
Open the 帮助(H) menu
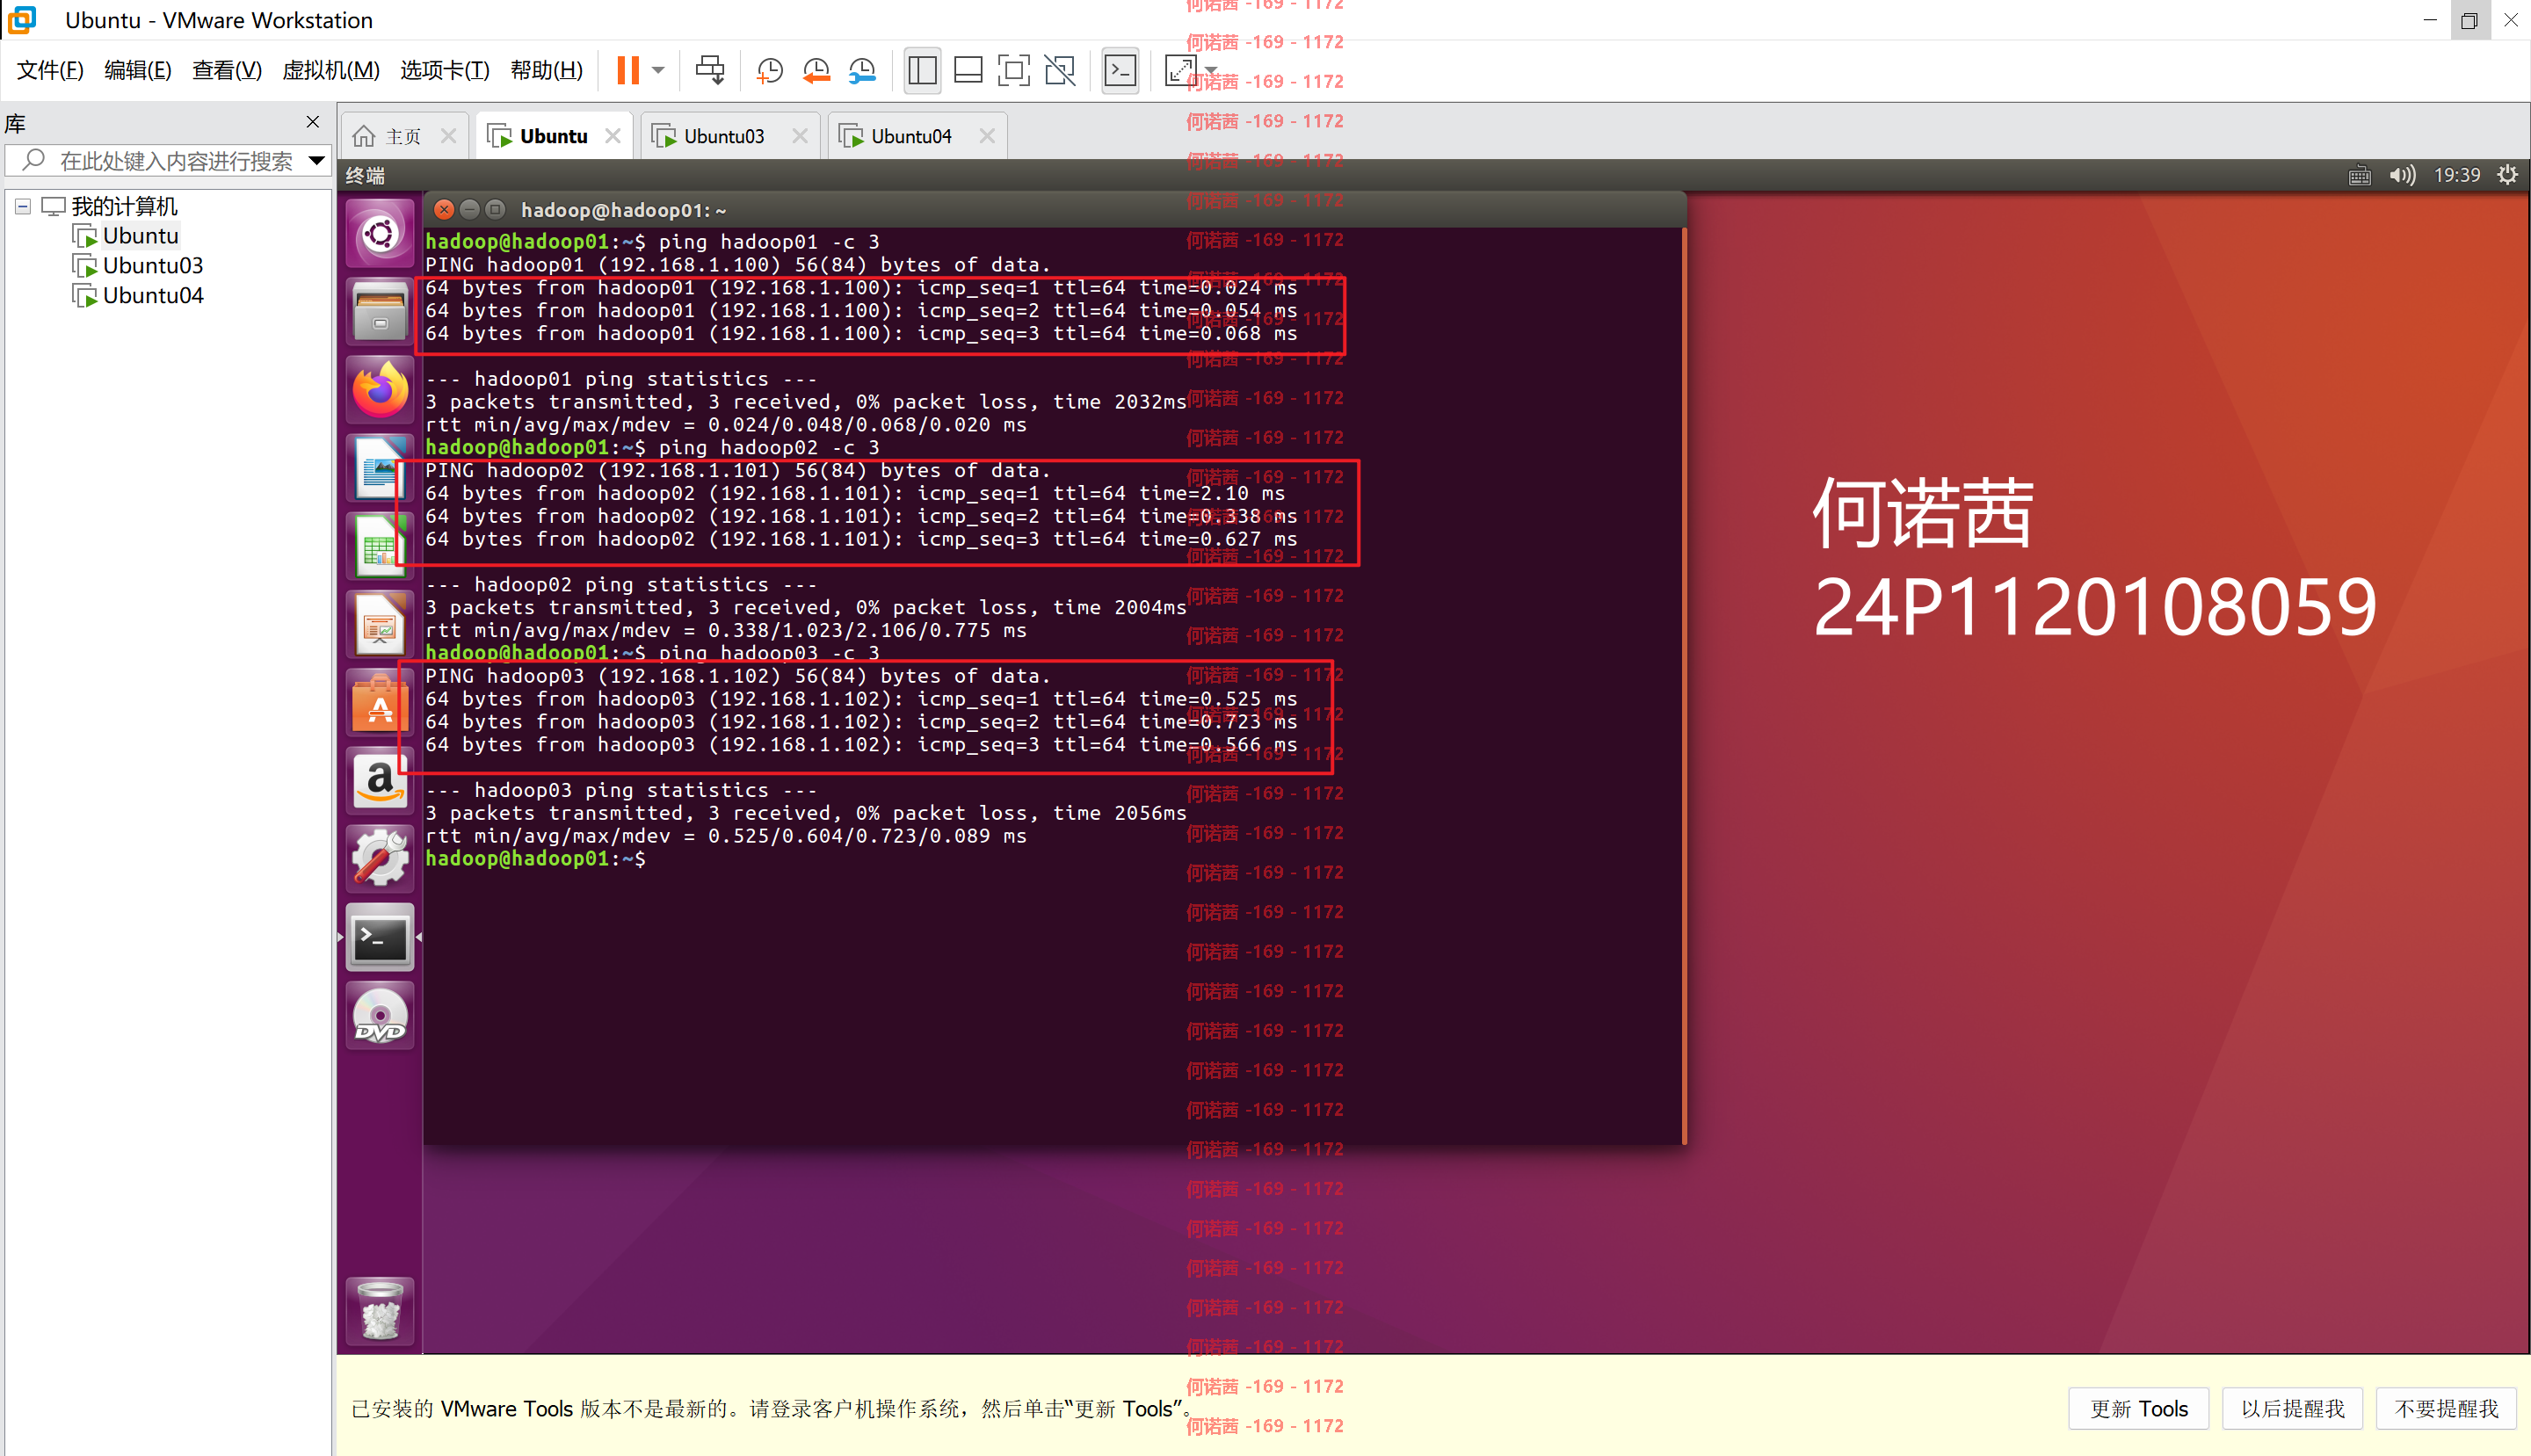546,70
